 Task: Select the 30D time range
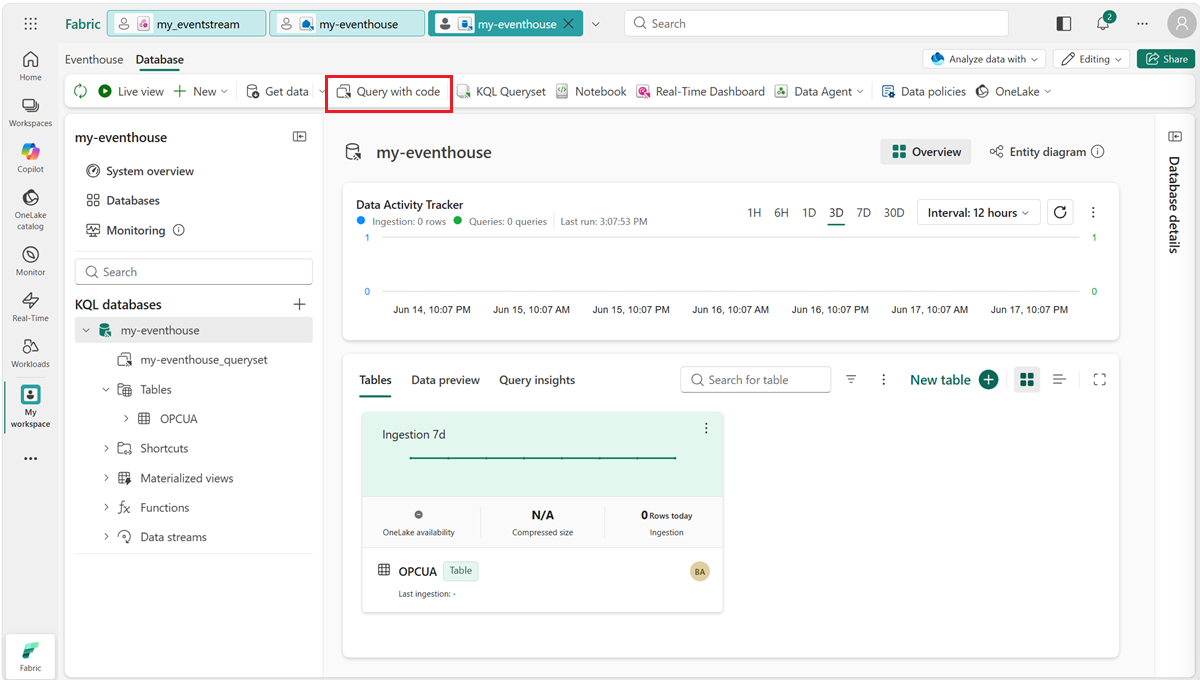(x=894, y=213)
